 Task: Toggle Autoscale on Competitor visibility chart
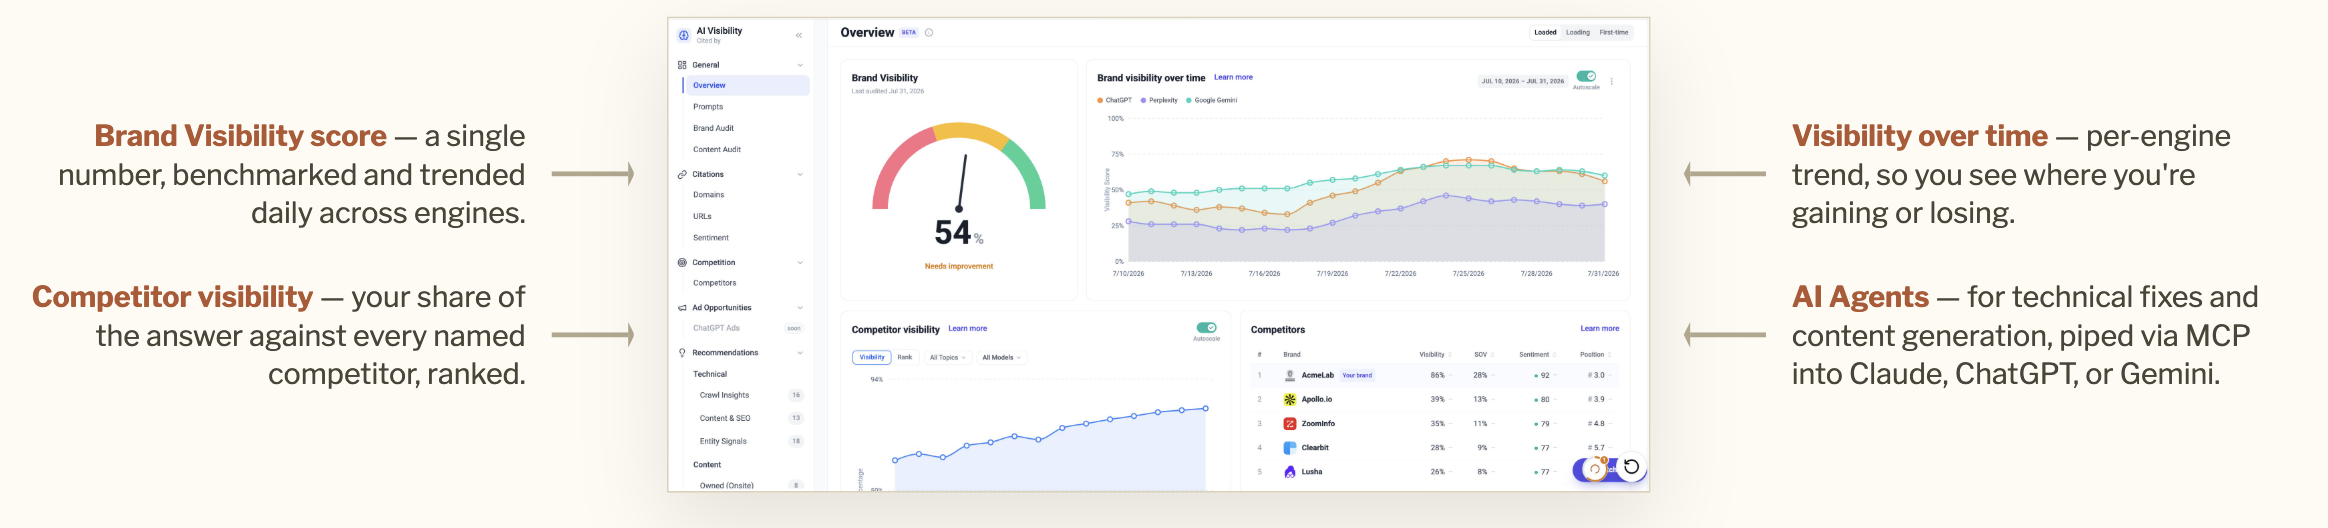[1206, 327]
